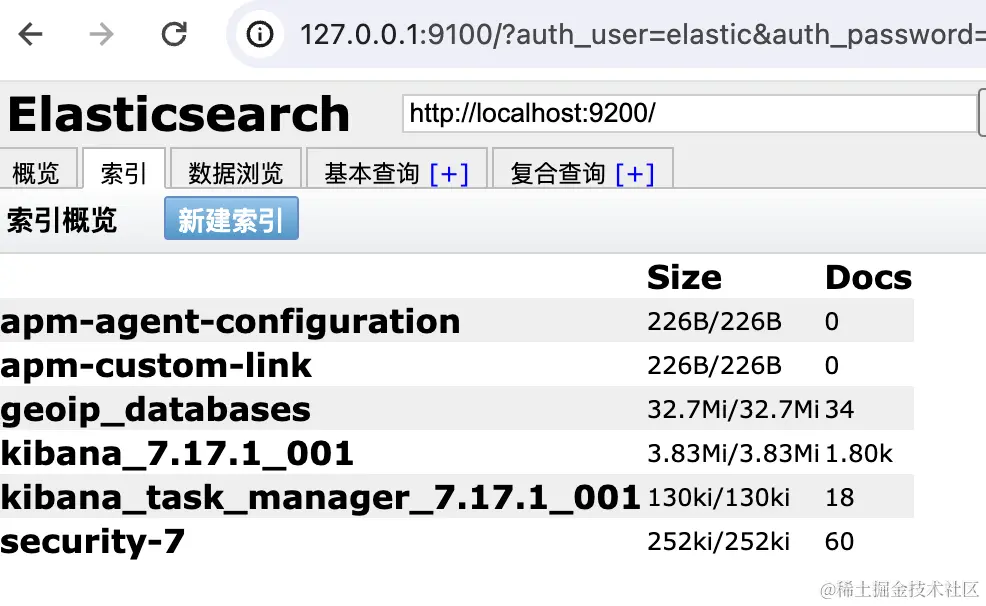View site info icon in address bar
This screenshot has height=606, width=986.
tap(260, 34)
